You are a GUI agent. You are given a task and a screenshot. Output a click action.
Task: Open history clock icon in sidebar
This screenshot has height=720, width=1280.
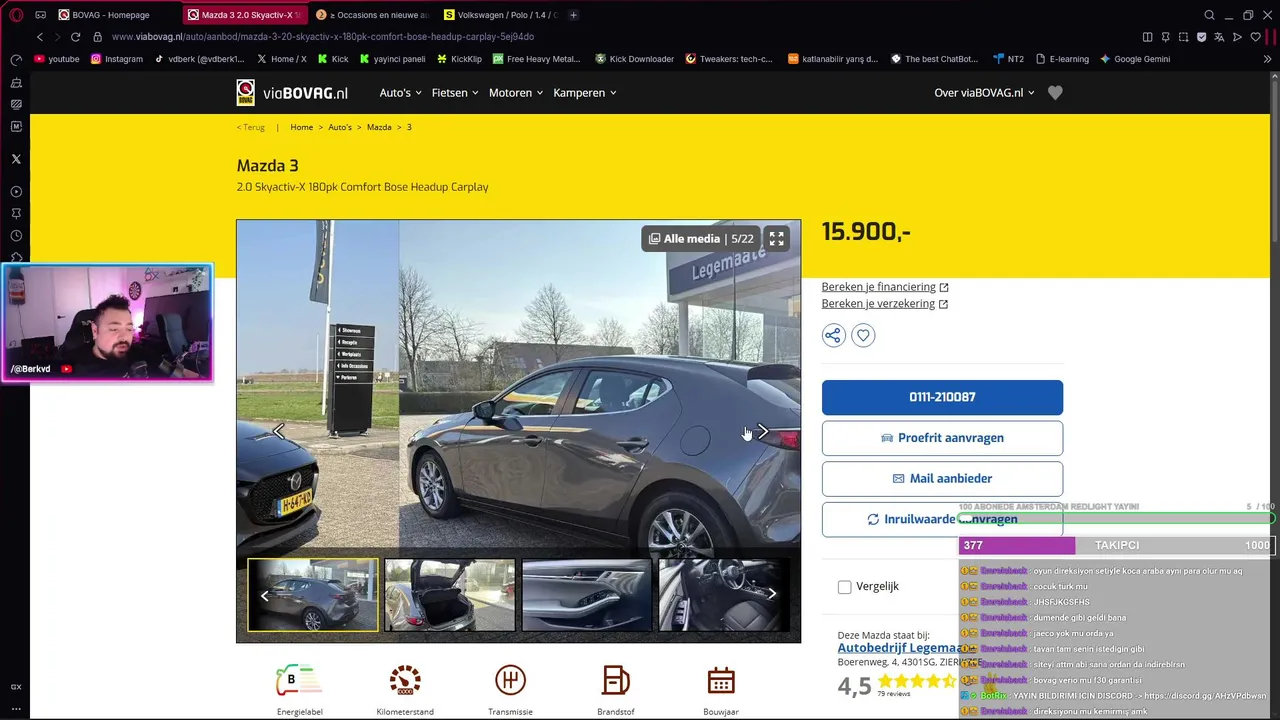click(x=16, y=236)
